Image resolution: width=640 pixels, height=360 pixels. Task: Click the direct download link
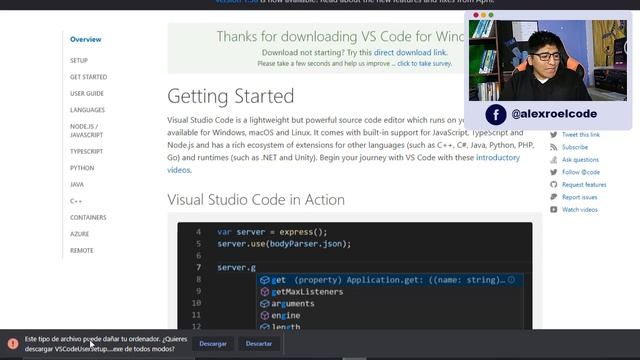pos(410,53)
